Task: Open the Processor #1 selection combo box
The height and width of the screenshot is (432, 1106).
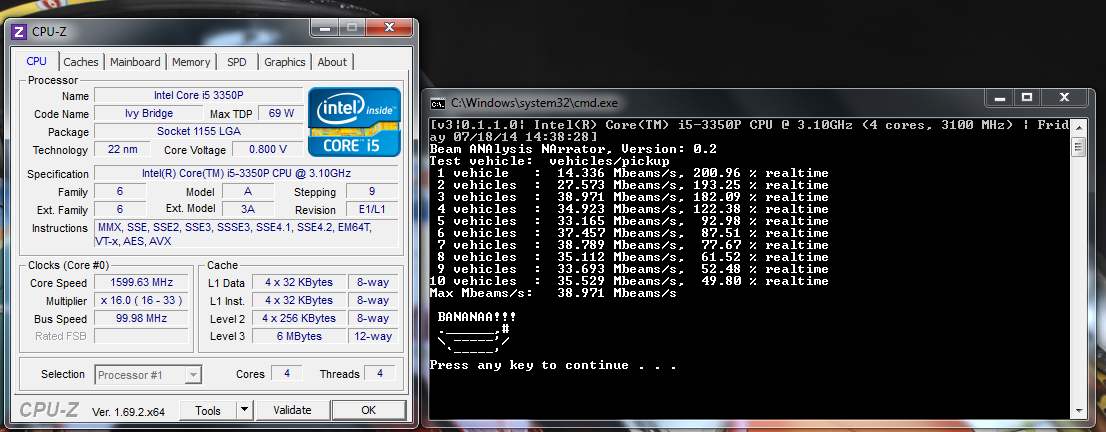Action: [x=149, y=375]
